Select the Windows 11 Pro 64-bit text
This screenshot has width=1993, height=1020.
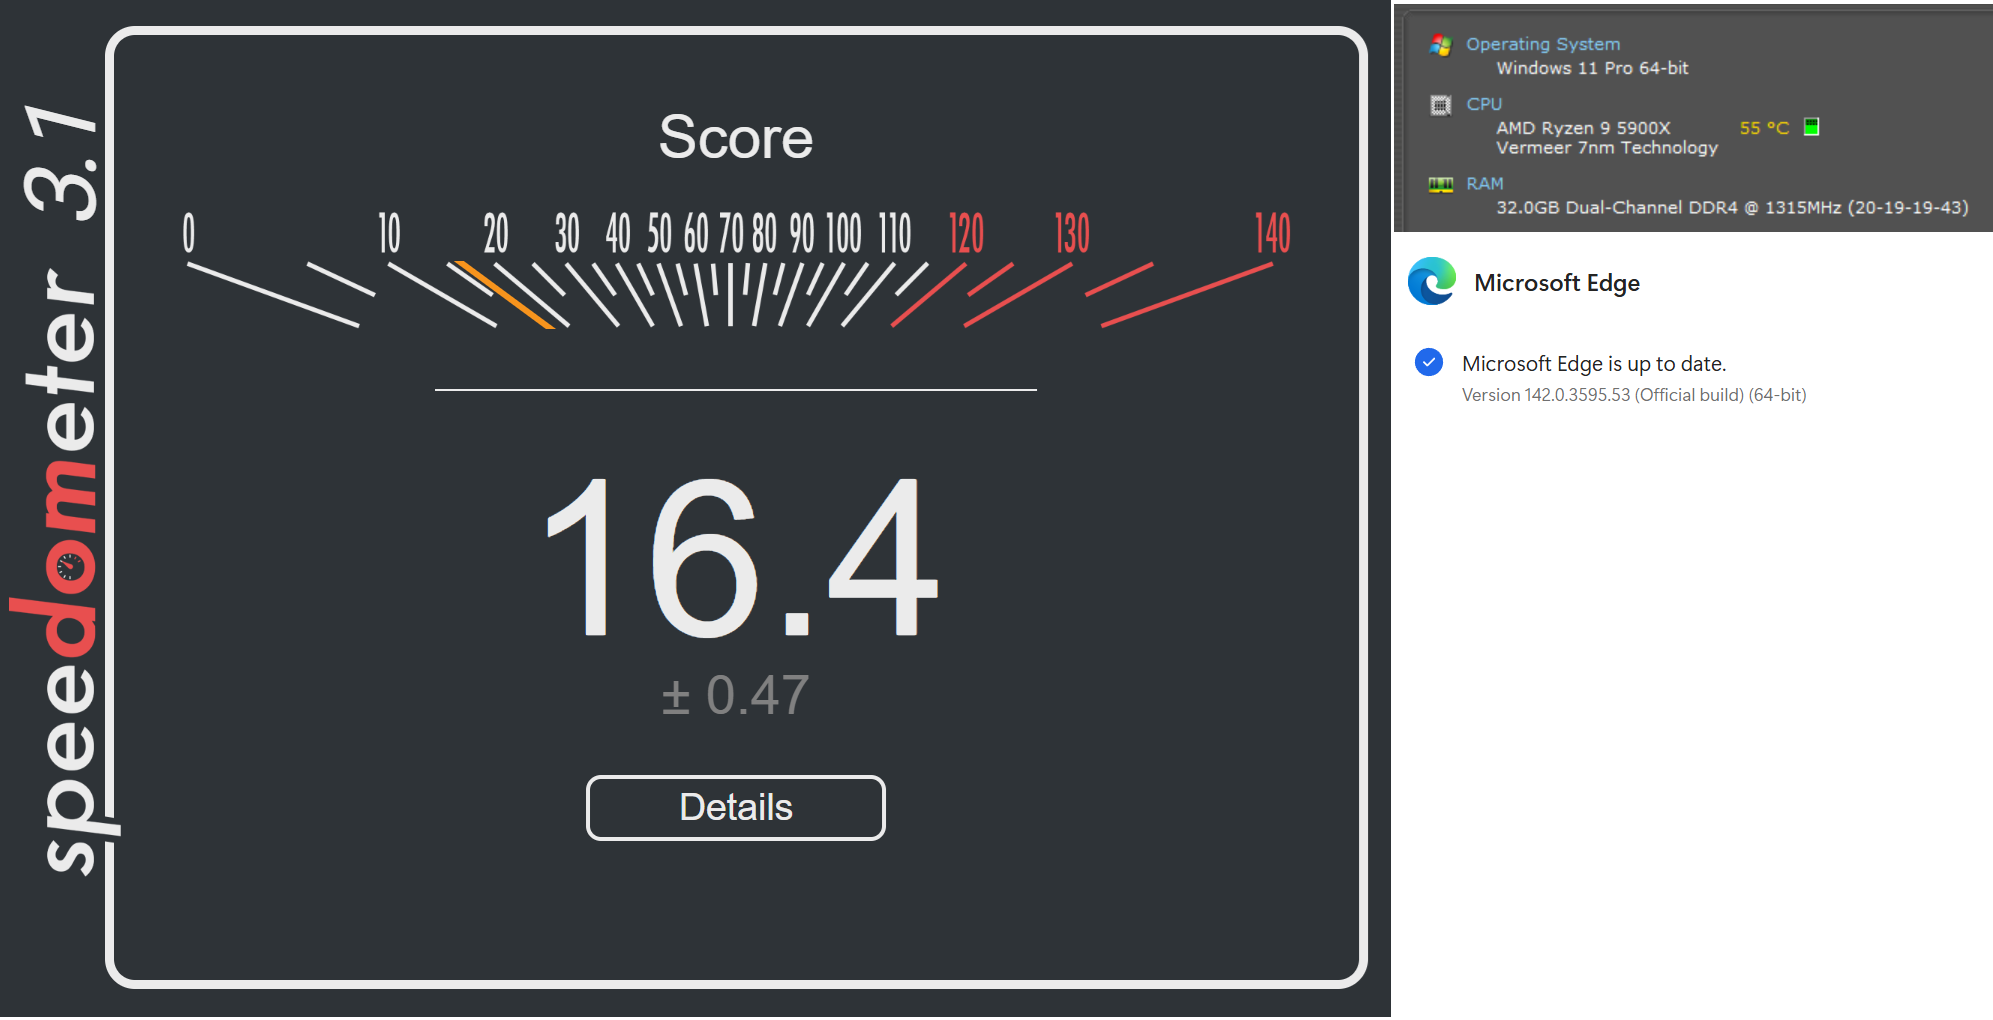pyautogui.click(x=1592, y=68)
